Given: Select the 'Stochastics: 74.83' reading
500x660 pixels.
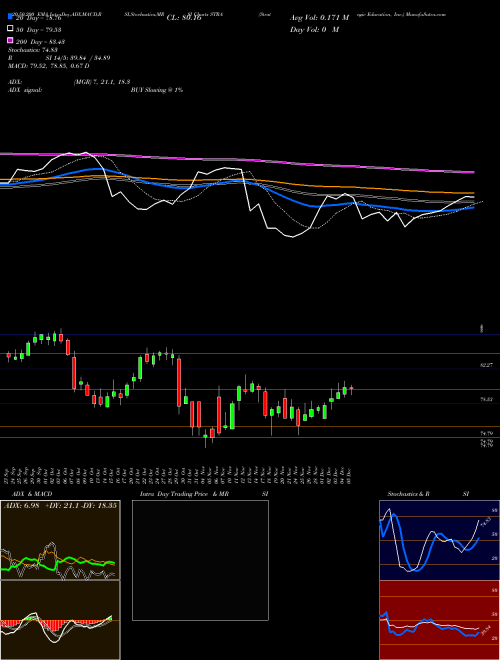Looking at the screenshot, I should point(32,50).
